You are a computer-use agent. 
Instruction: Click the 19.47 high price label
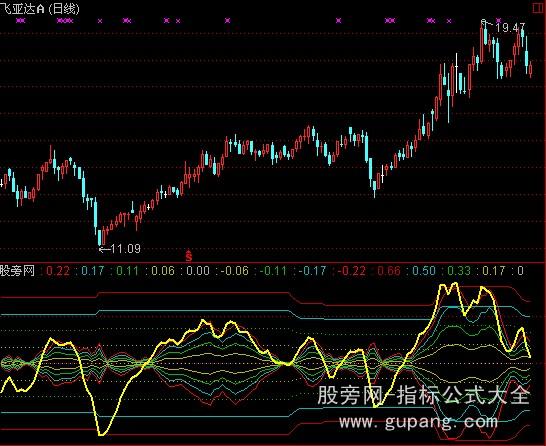click(x=510, y=28)
